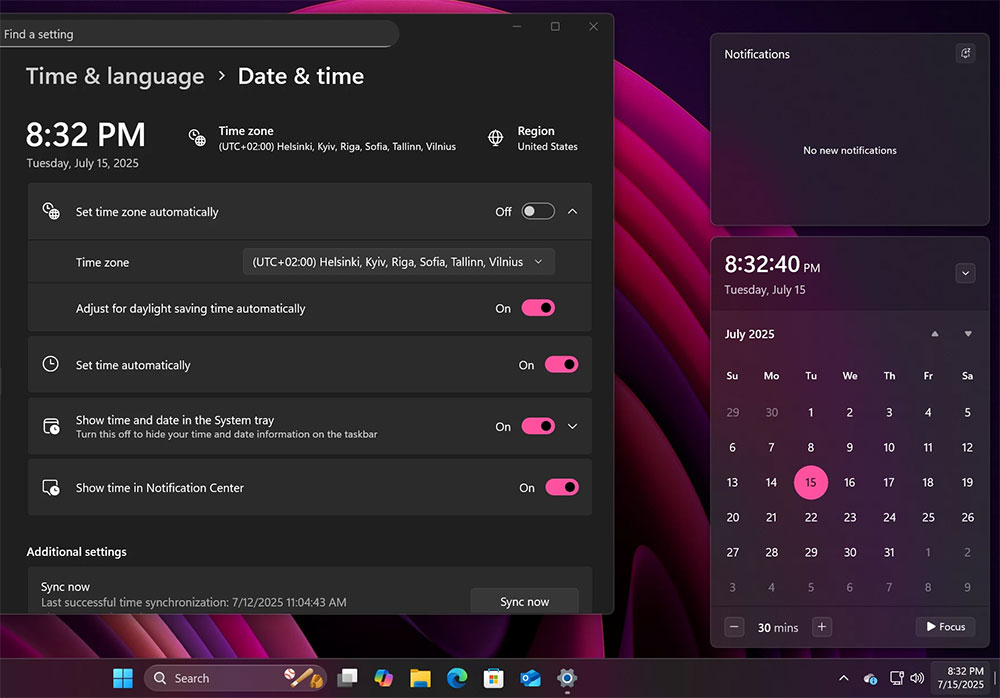Click the taskbar Search box
The width and height of the screenshot is (1000, 698).
click(235, 678)
